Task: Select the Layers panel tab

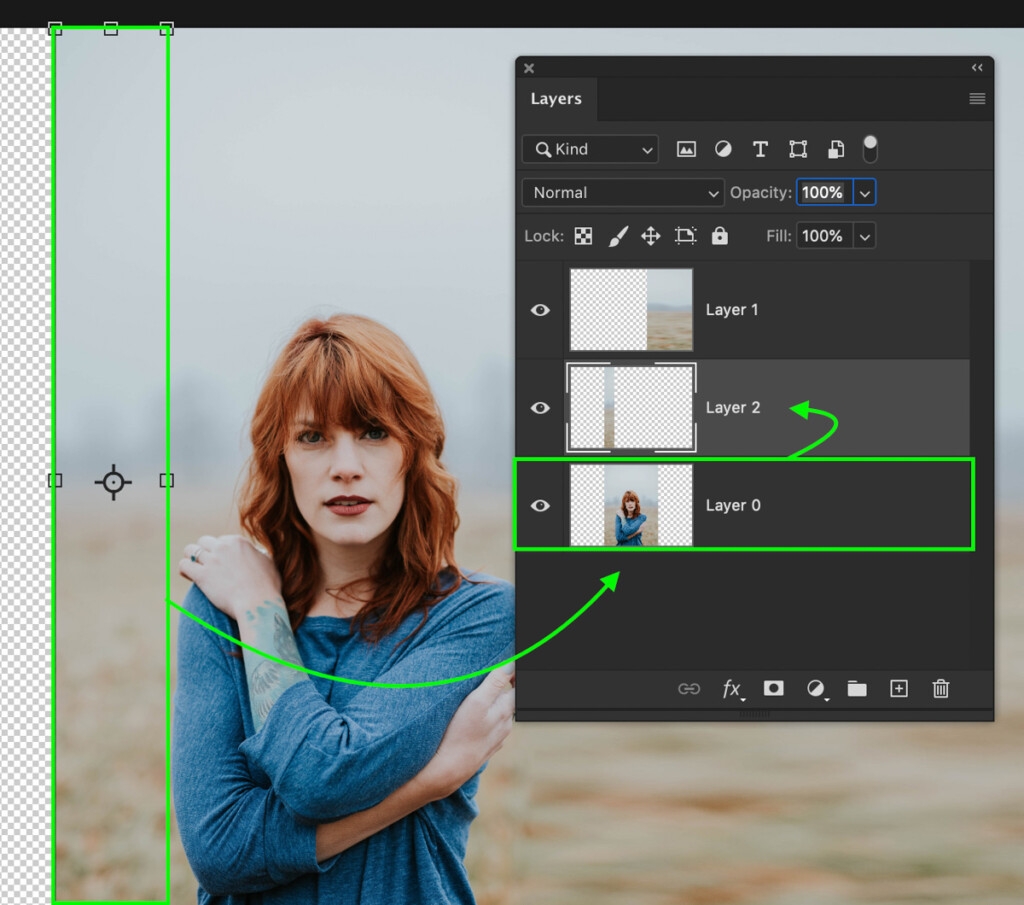Action: (556, 98)
